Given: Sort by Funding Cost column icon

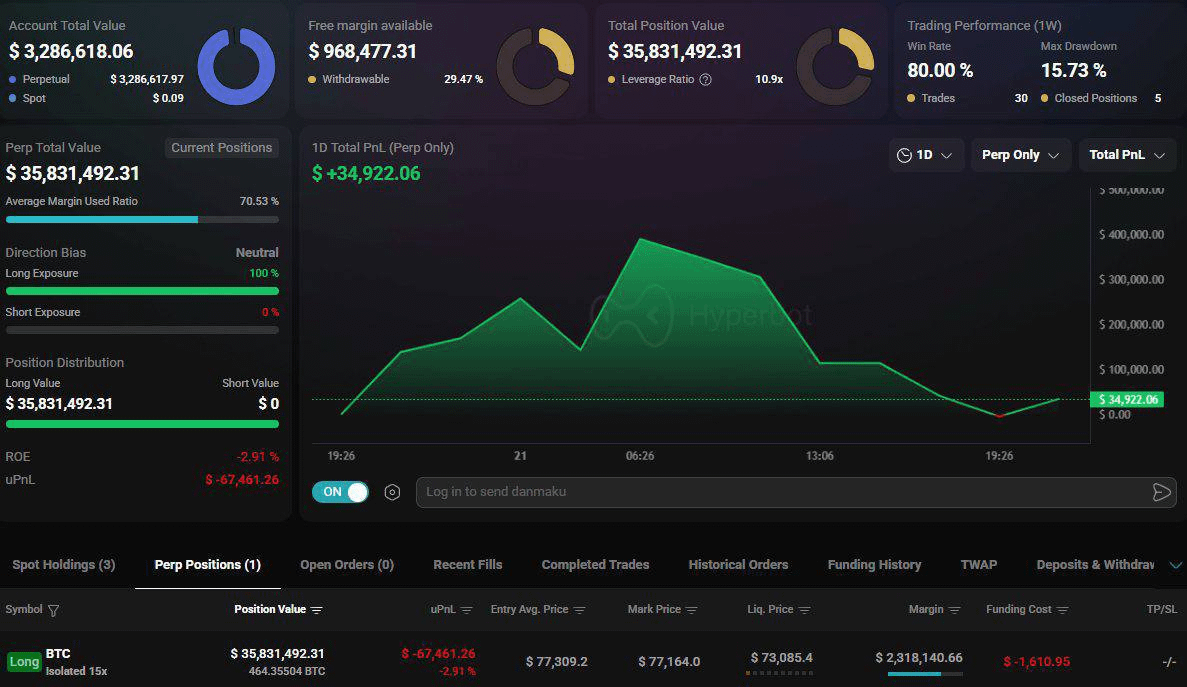Looking at the screenshot, I should pos(1063,610).
